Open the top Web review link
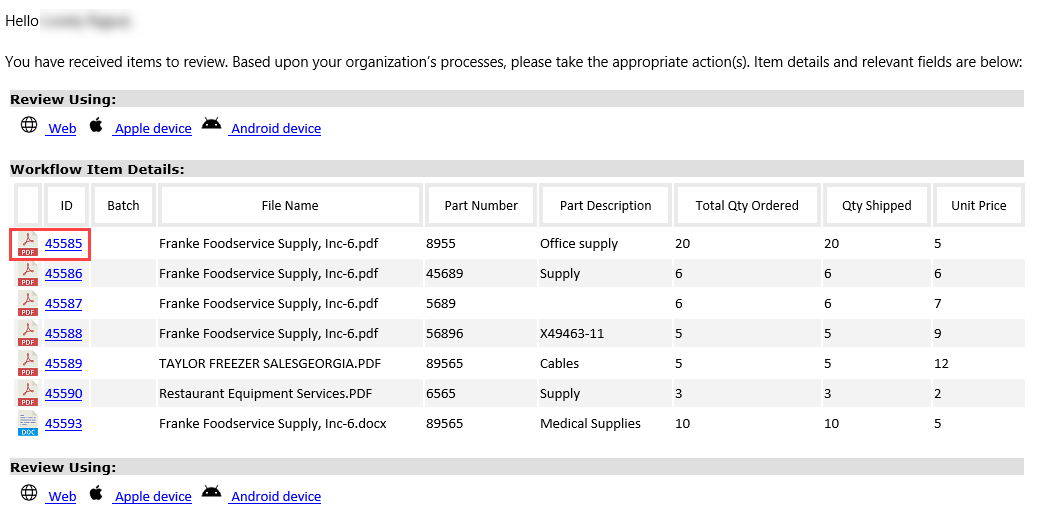 62,129
